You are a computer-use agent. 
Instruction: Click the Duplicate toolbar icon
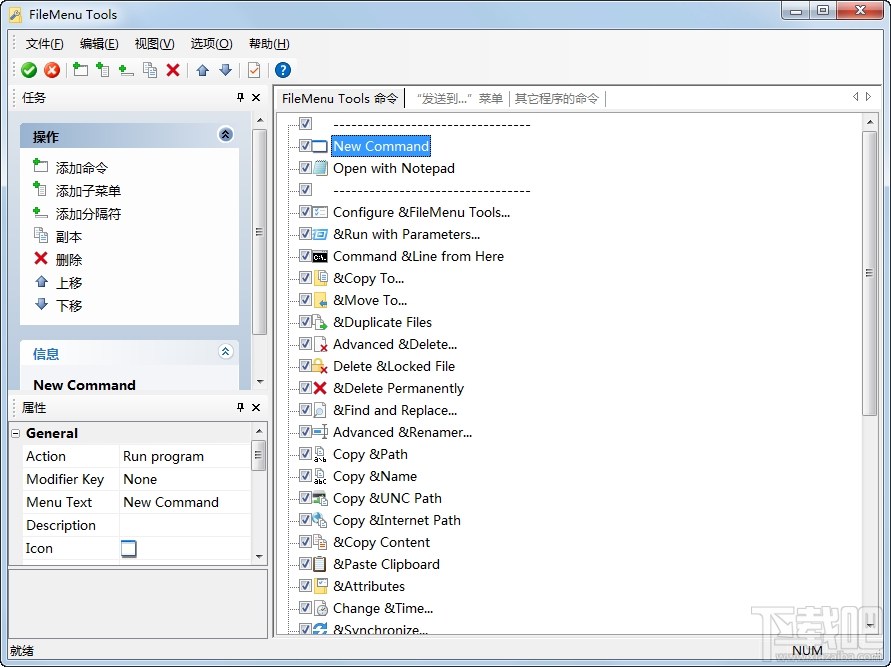(150, 70)
